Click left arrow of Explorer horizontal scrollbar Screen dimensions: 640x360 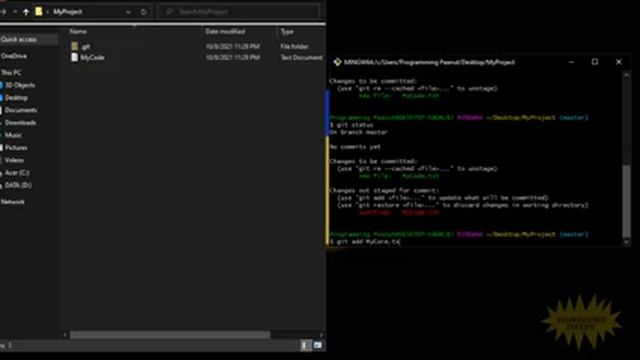point(65,335)
